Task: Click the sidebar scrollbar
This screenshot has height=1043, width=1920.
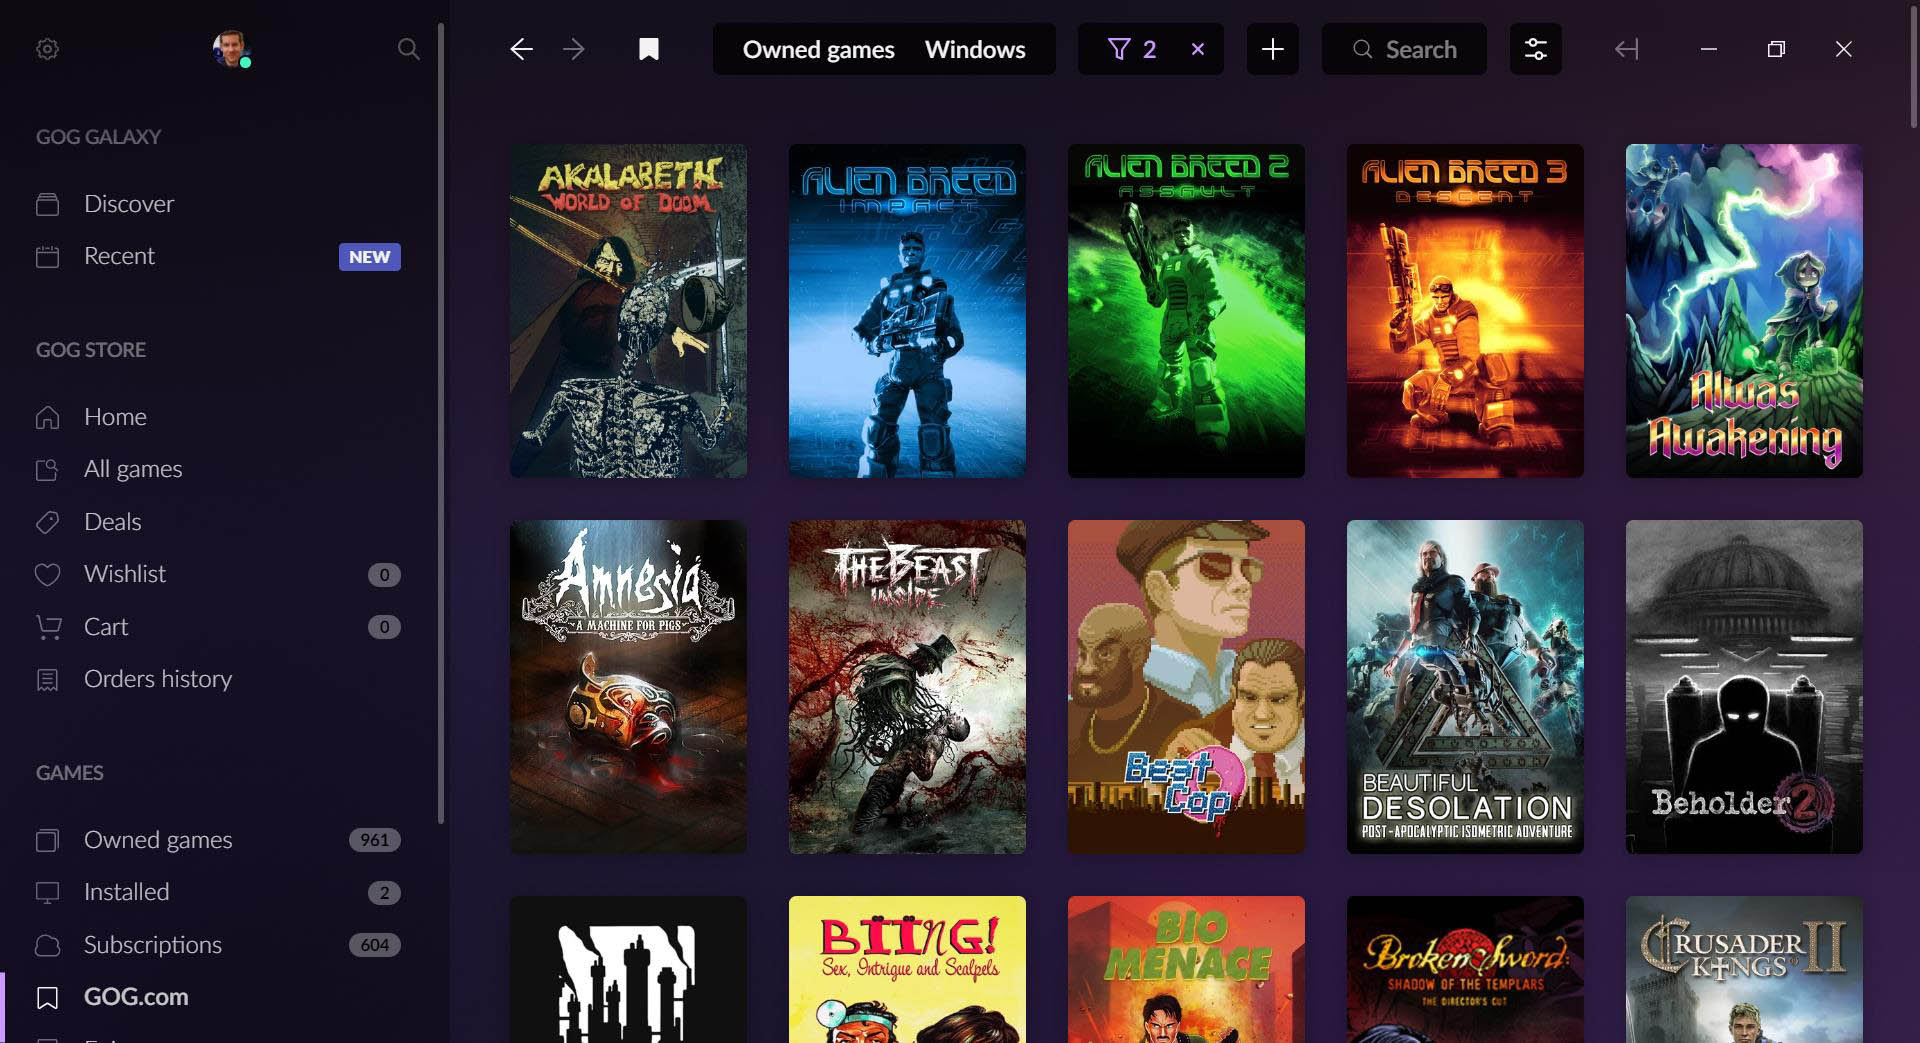Action: pyautogui.click(x=441, y=424)
